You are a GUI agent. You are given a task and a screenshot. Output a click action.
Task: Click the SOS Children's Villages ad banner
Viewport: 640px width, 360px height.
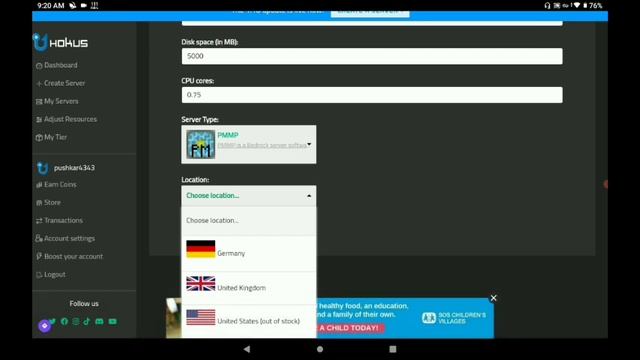405,318
